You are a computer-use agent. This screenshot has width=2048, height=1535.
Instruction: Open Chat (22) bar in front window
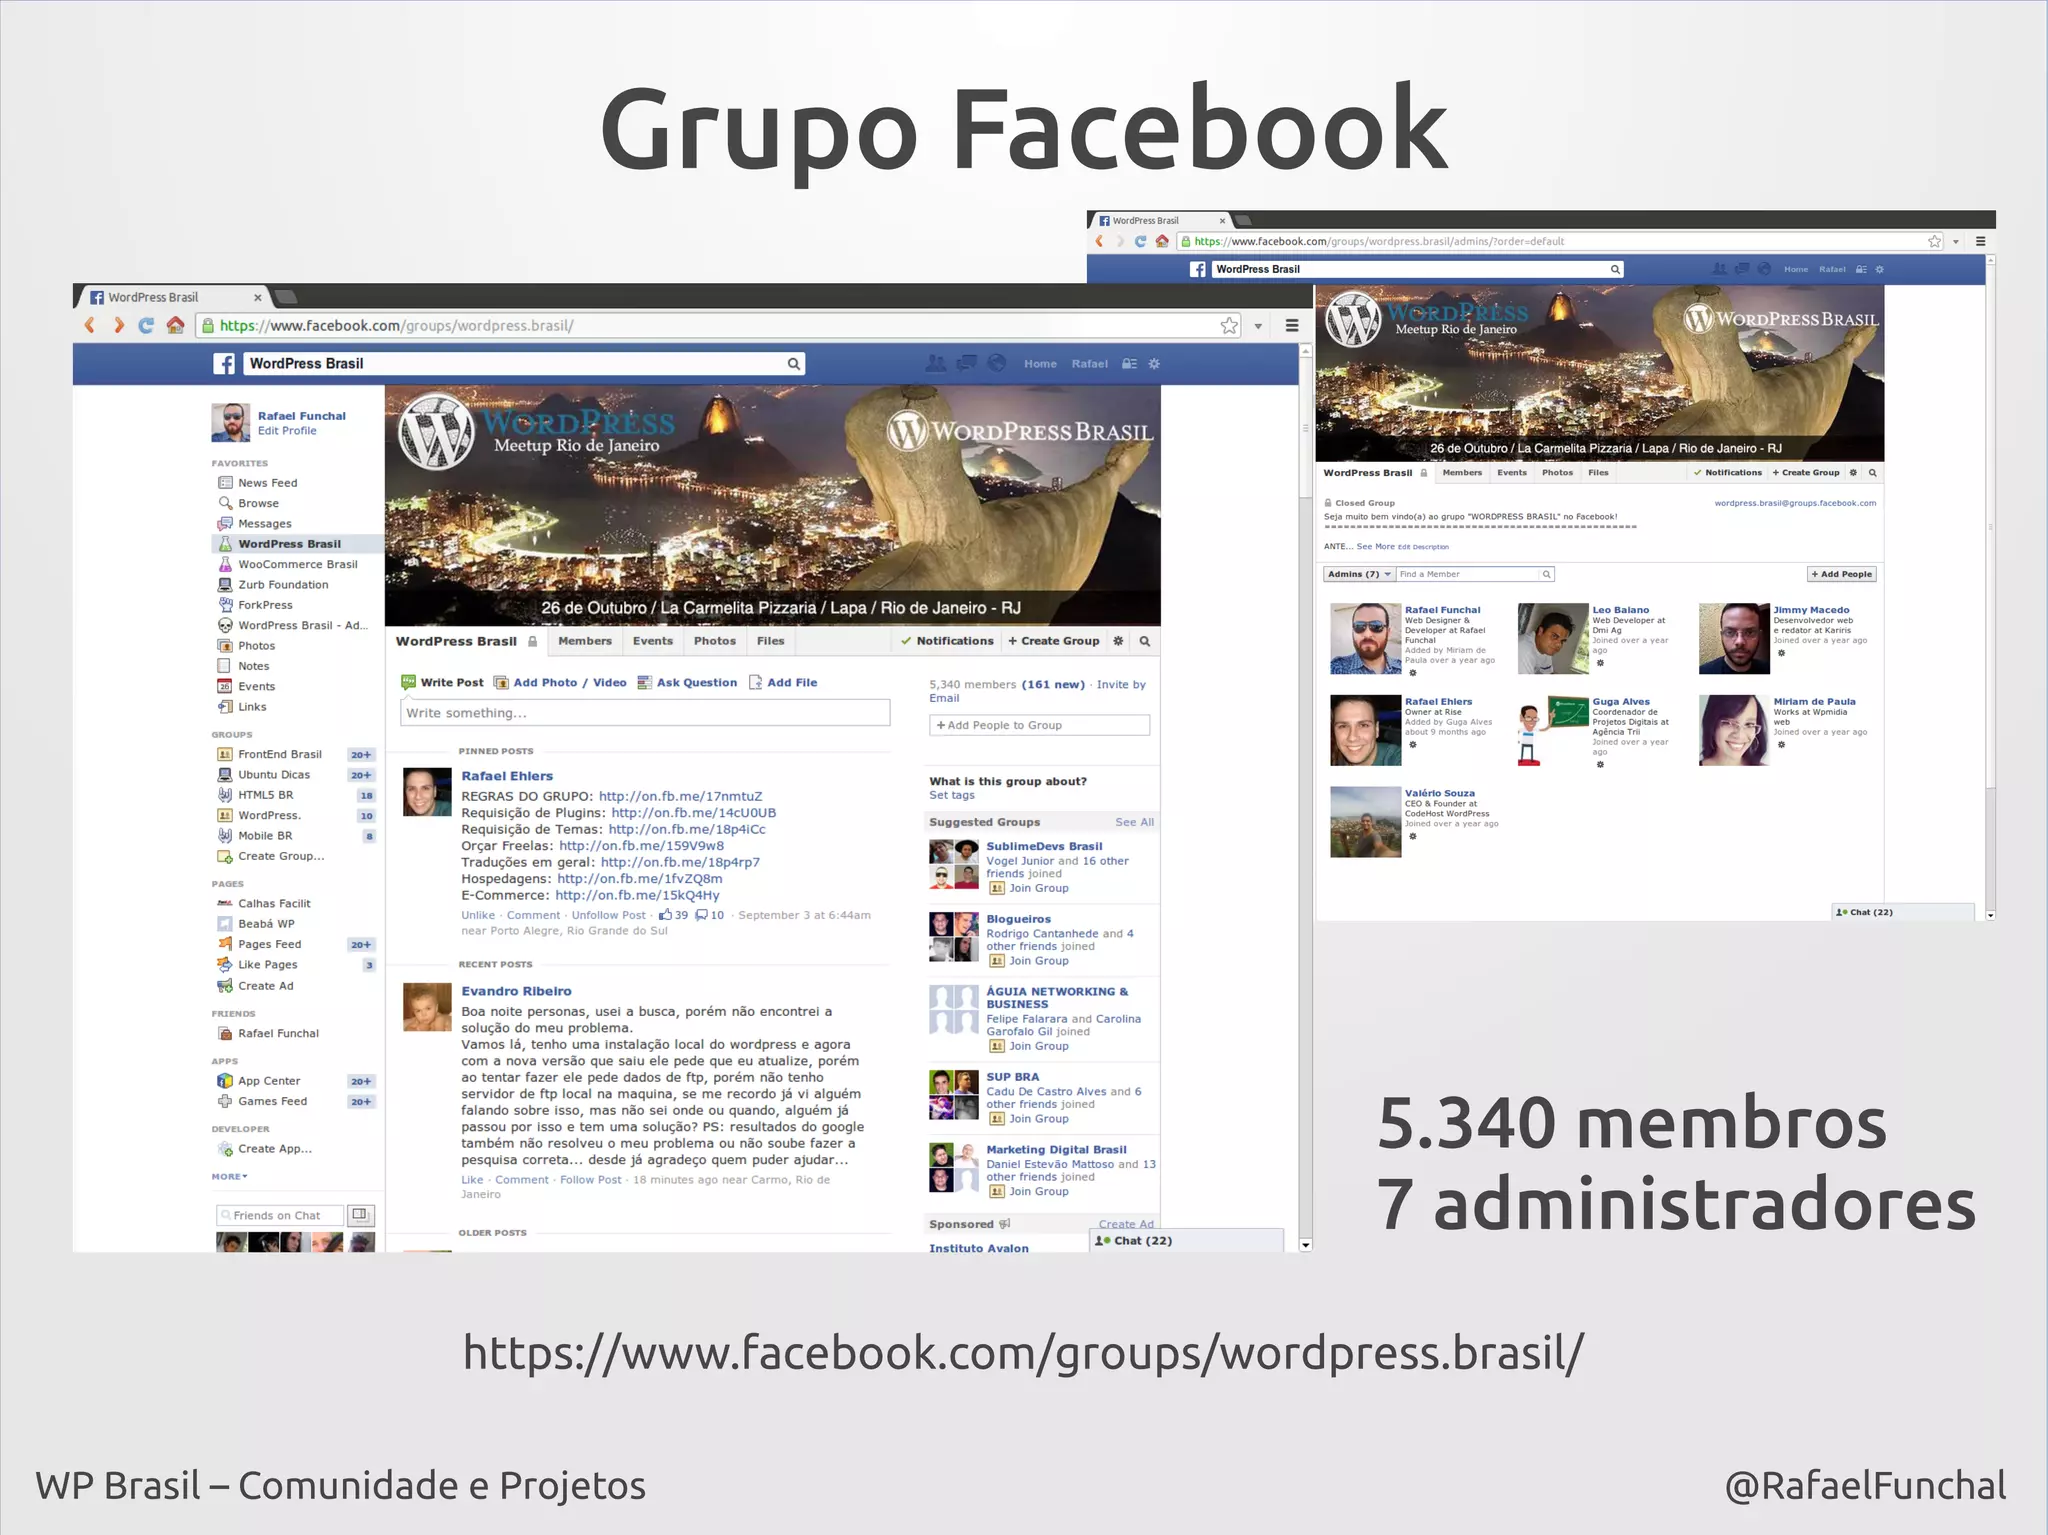point(1186,1240)
